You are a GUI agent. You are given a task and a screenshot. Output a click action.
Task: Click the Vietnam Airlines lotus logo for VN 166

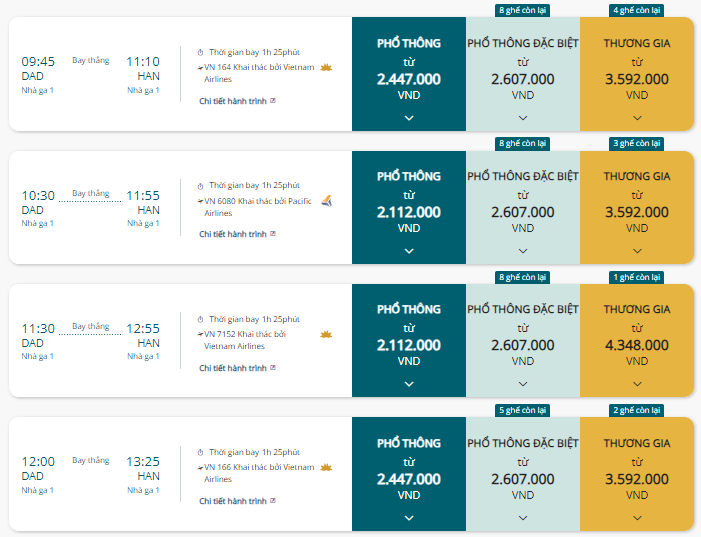tap(325, 467)
